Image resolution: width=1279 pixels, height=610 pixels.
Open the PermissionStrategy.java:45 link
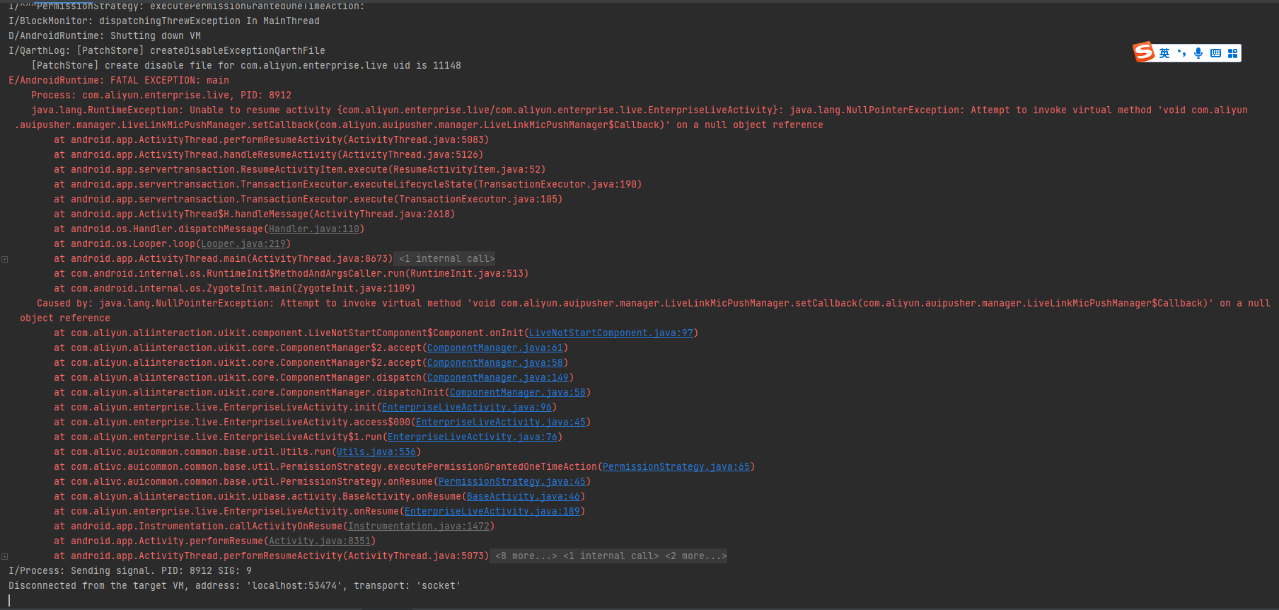[x=510, y=481]
